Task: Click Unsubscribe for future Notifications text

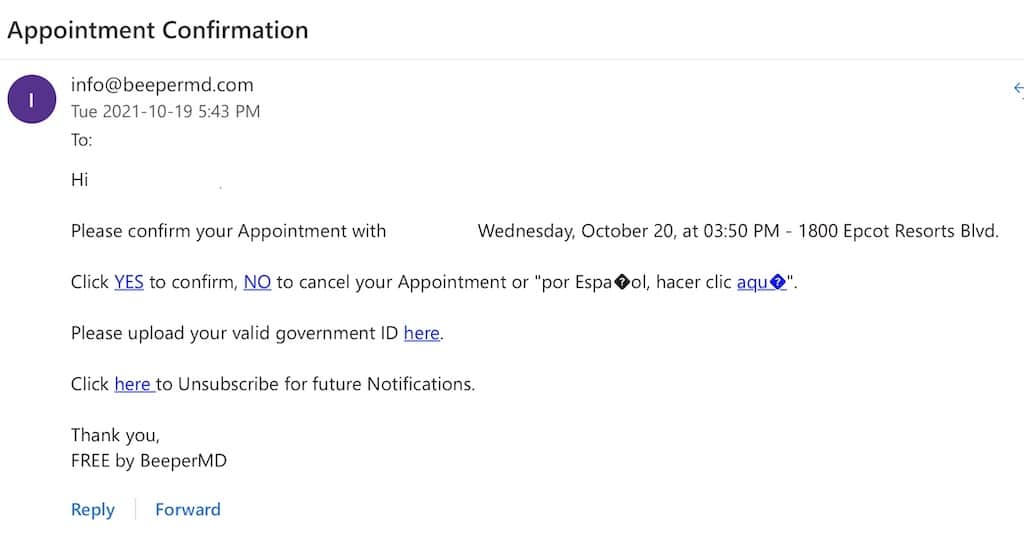Action: [327, 384]
